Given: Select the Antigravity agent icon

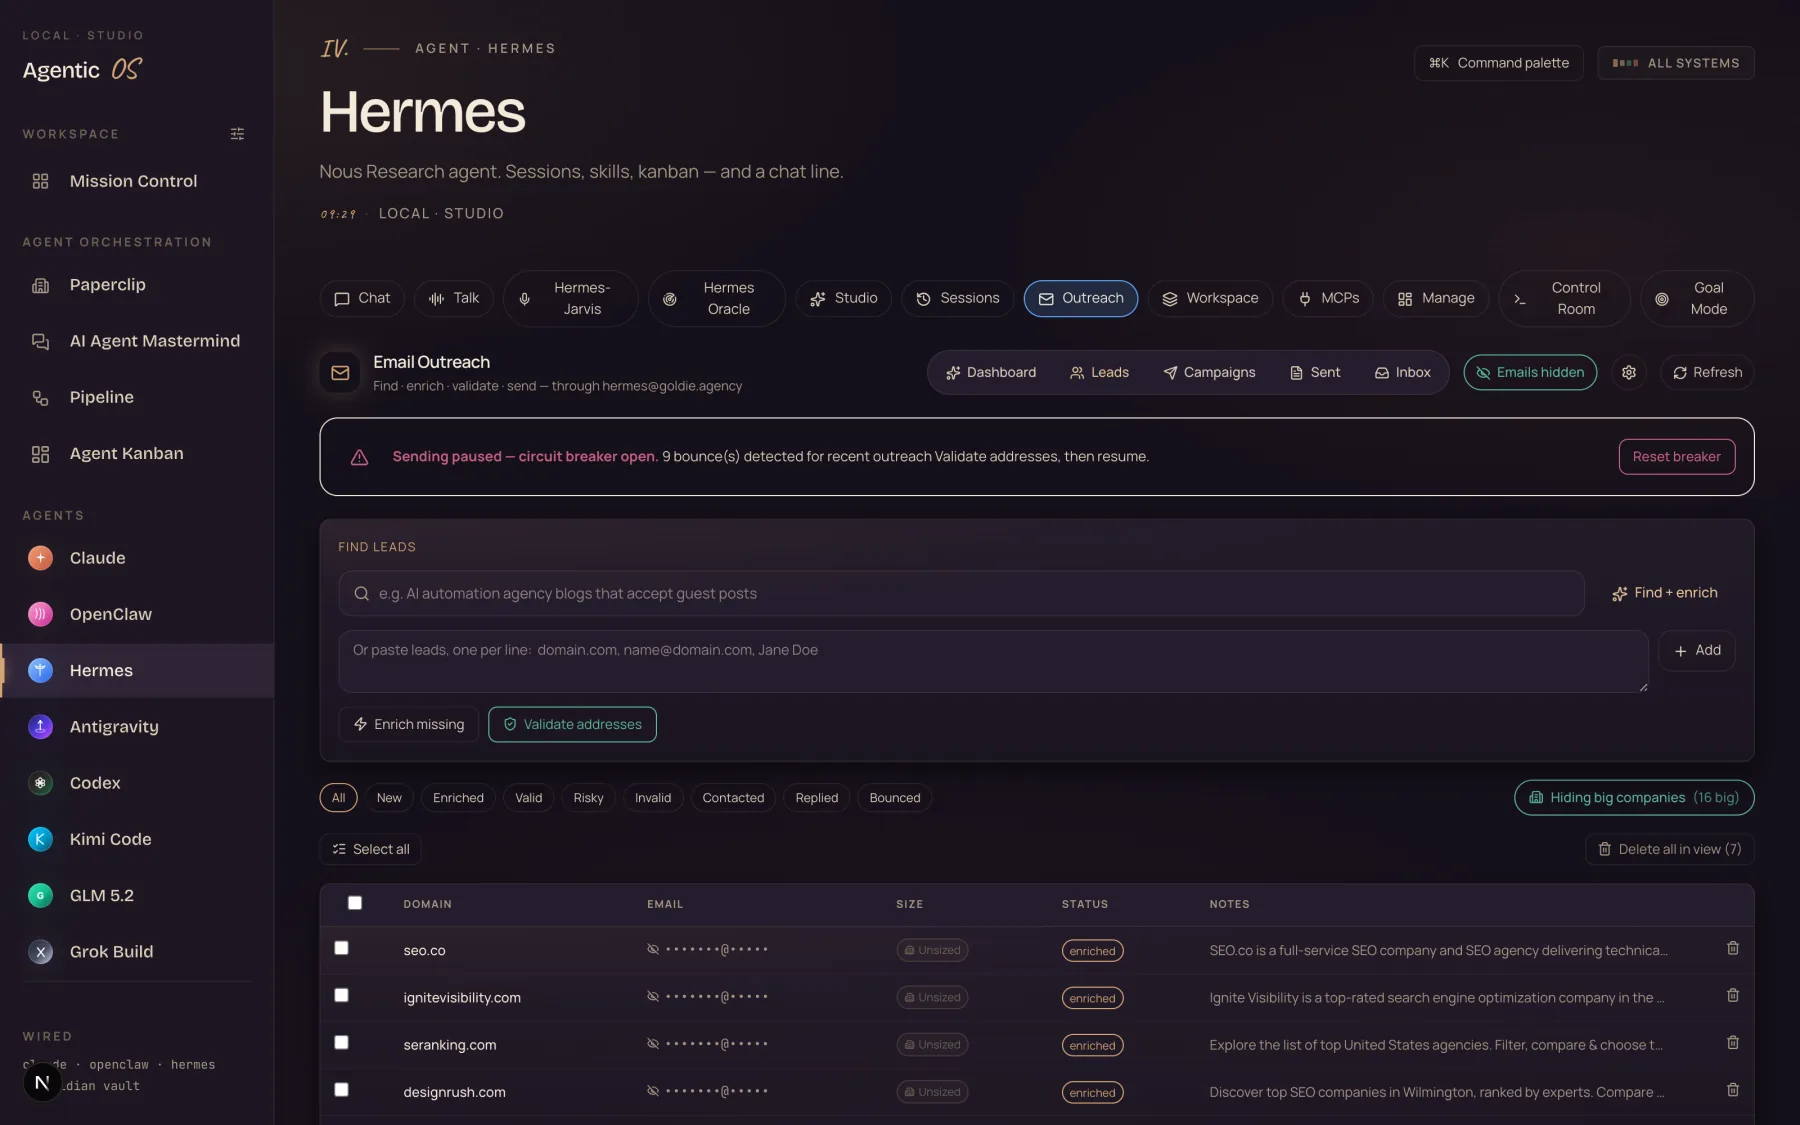Looking at the screenshot, I should [40, 727].
